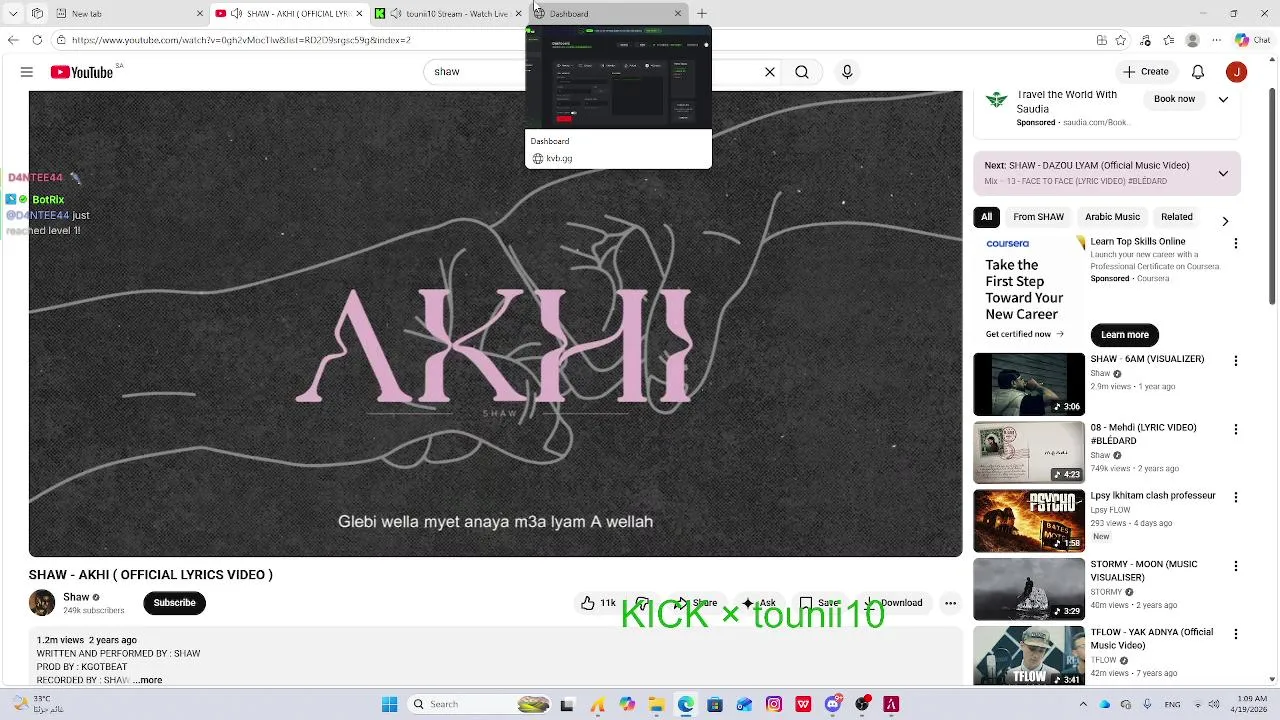Open TFLOW - YAK ADNYA video title
The width and height of the screenshot is (1280, 720).
click(x=1152, y=639)
